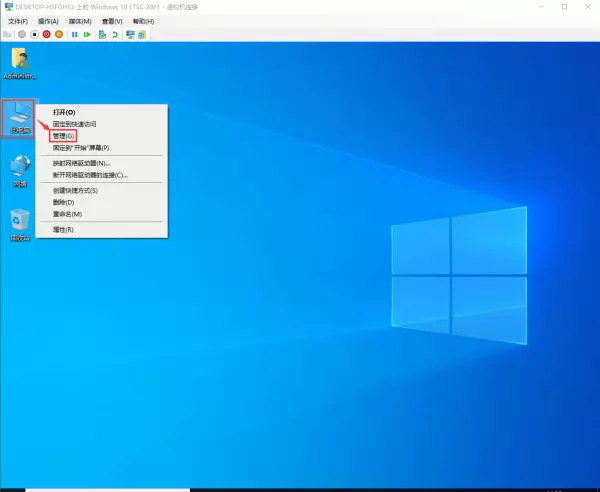Viewport: 600px width, 492px height.
Task: Maximize the virtual machine connection window
Action: pyautogui.click(x=564, y=7)
